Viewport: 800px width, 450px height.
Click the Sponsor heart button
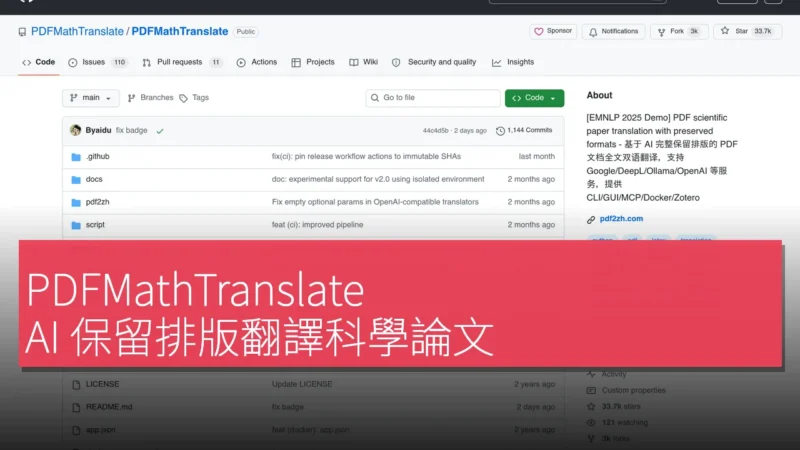553,31
